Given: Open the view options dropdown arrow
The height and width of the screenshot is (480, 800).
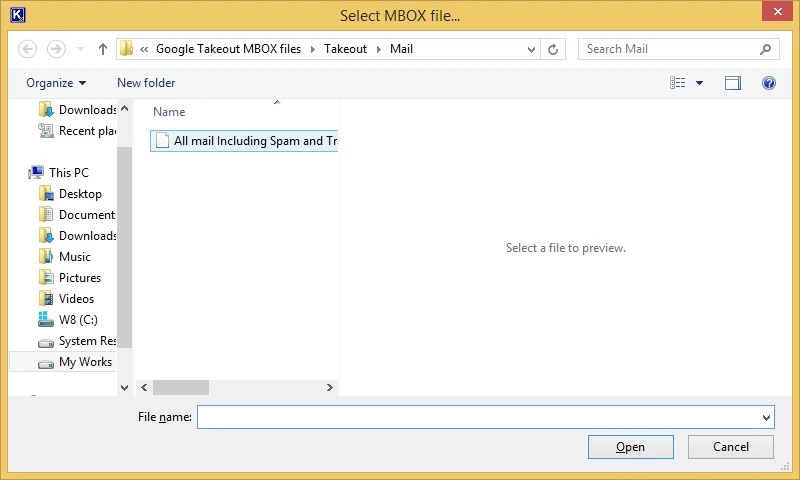Looking at the screenshot, I should 699,83.
